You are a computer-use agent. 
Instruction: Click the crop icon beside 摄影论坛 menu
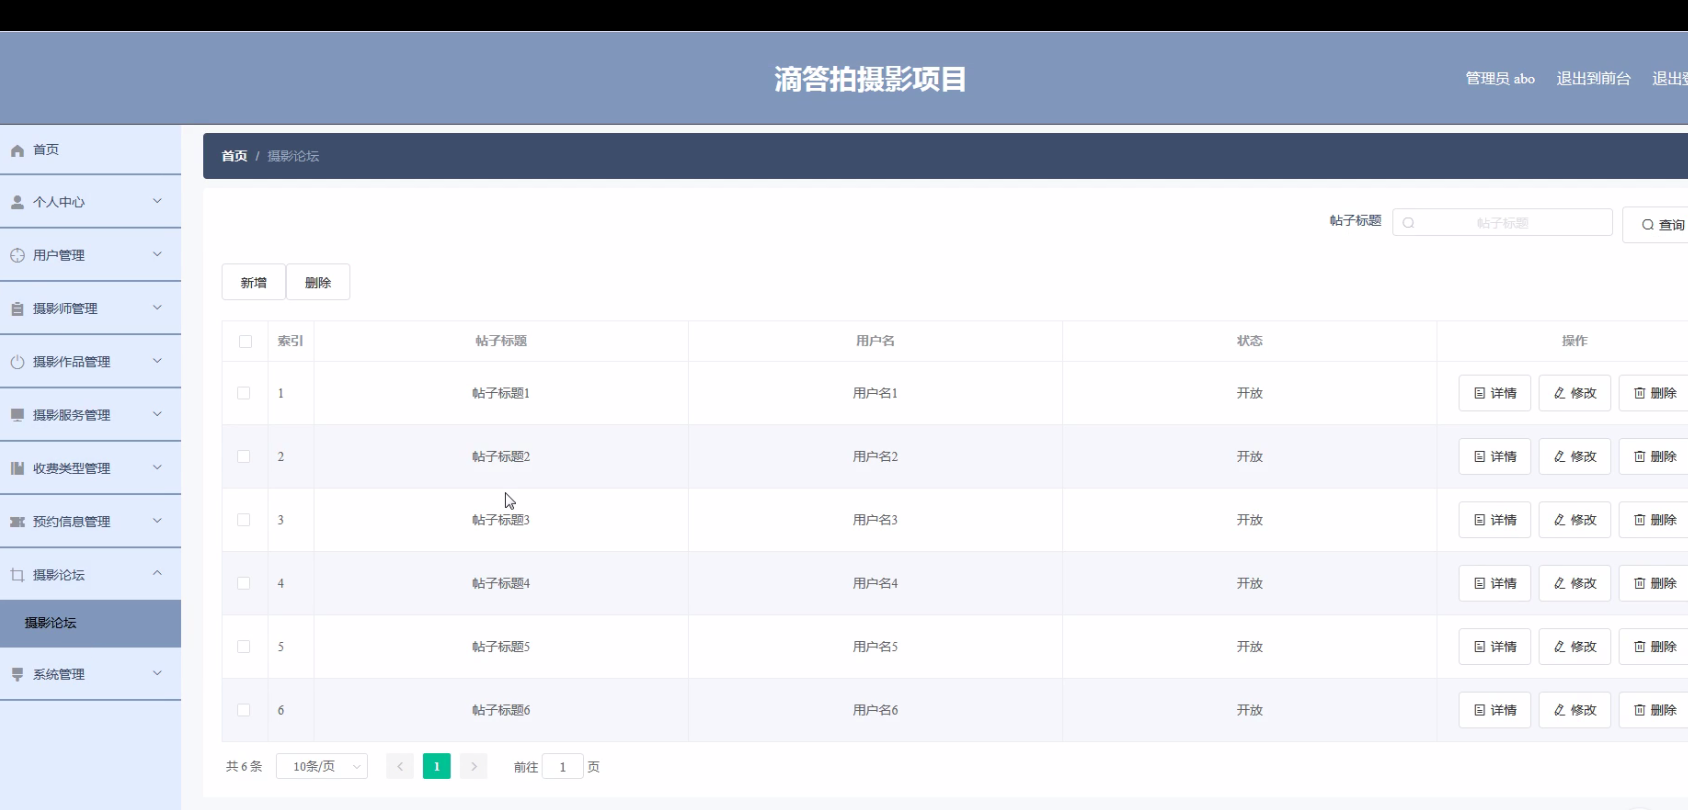click(x=17, y=575)
